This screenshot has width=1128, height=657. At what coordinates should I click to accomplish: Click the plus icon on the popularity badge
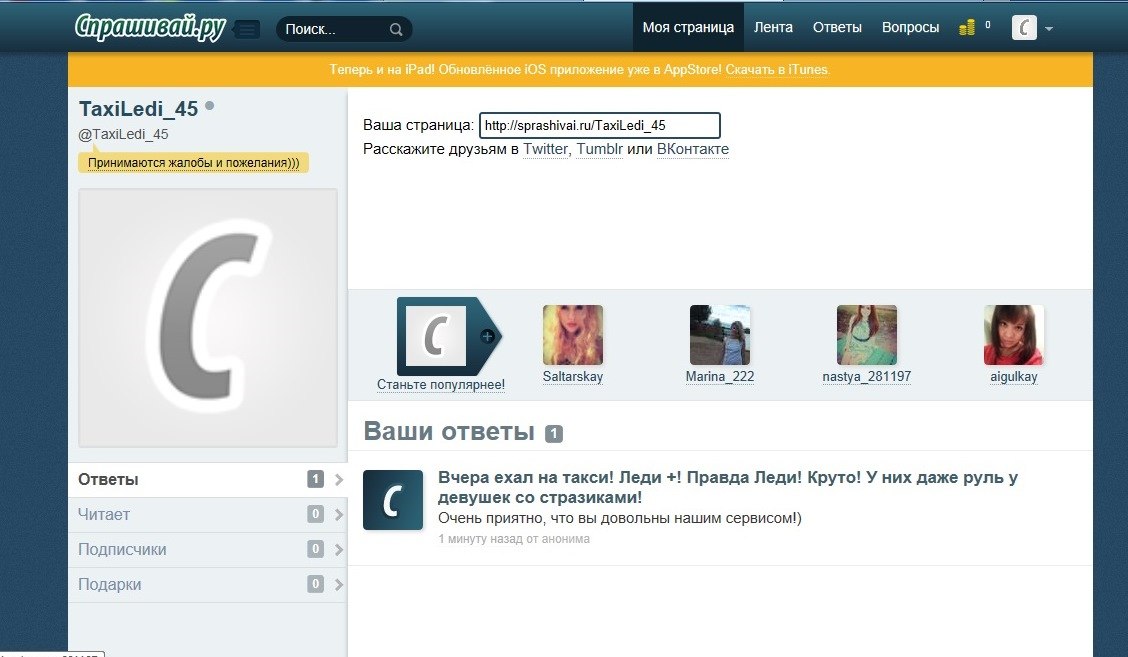point(487,336)
